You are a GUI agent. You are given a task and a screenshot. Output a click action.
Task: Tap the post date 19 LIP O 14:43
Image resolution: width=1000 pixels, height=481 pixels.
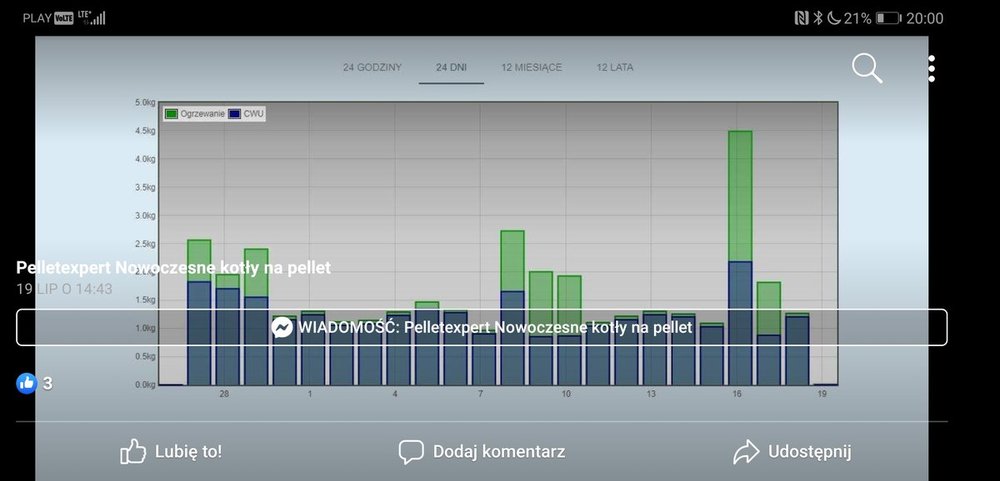pos(64,289)
